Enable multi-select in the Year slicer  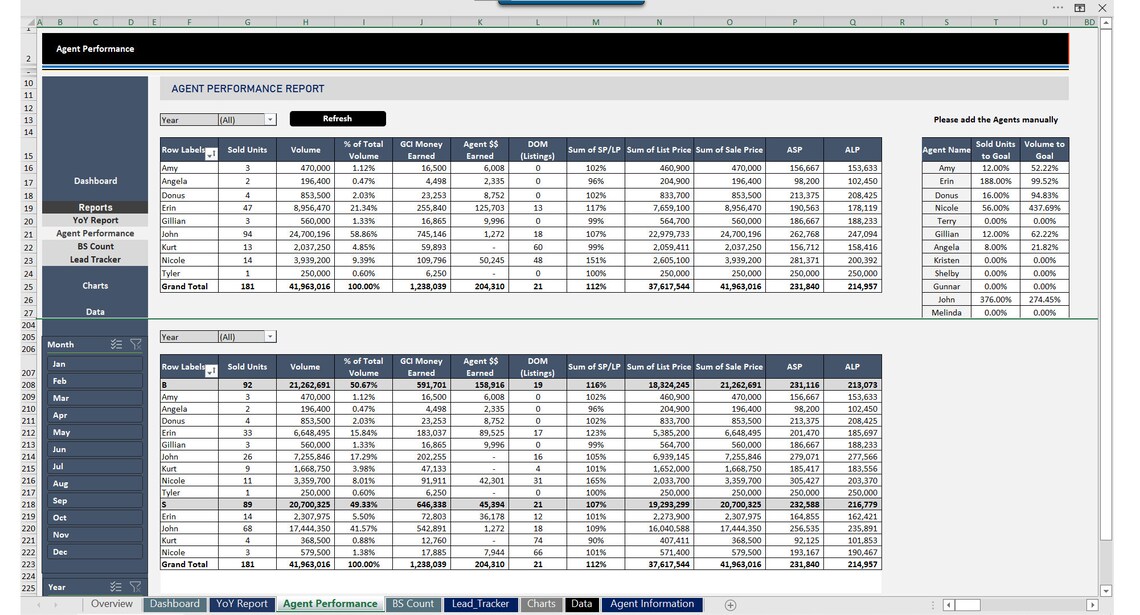point(118,587)
